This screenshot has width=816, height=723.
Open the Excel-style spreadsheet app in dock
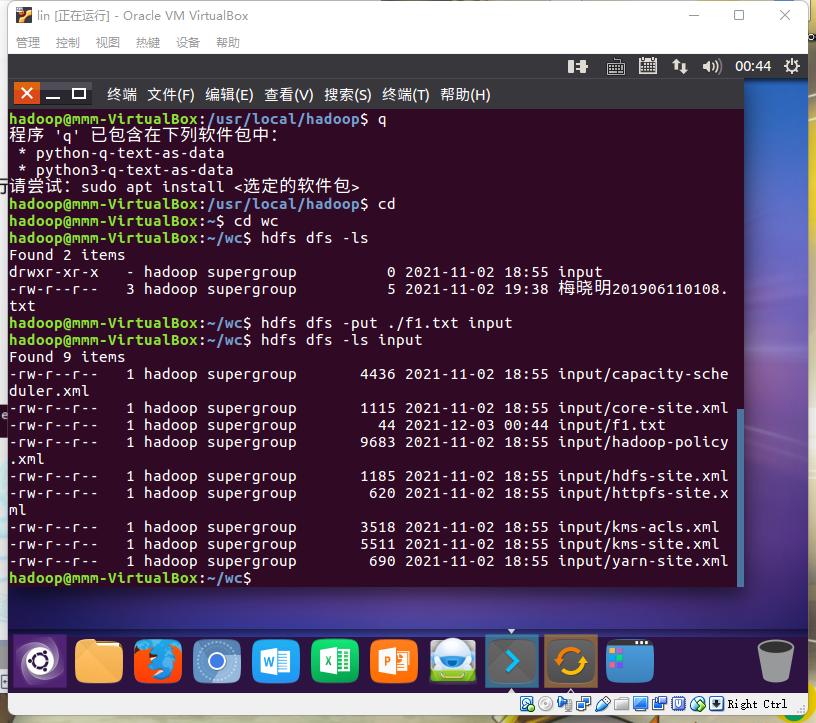[x=335, y=661]
